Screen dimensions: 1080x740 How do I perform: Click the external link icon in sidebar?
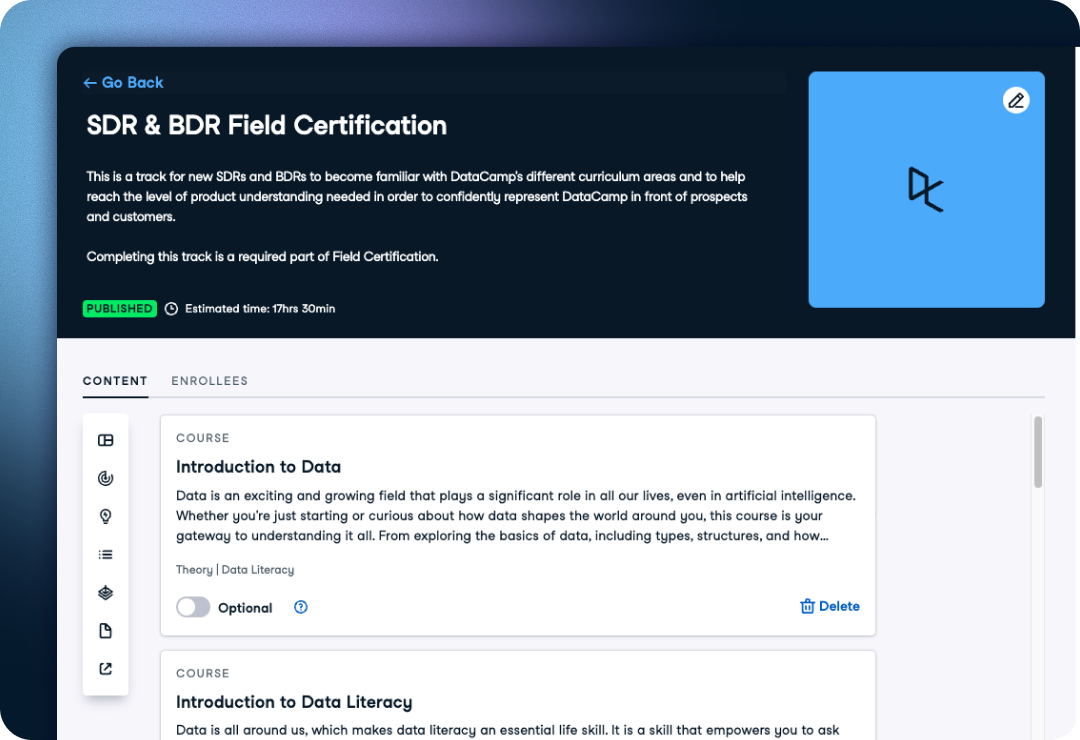tap(105, 669)
